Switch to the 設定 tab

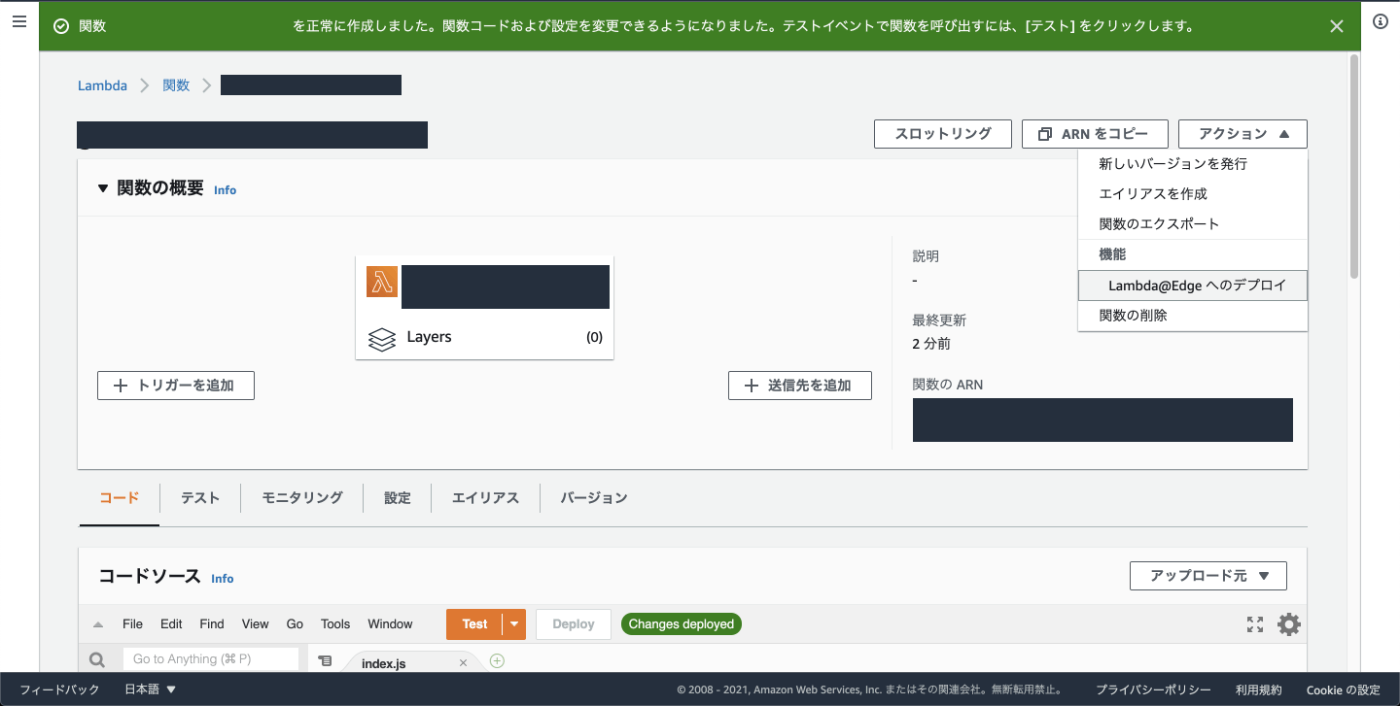point(397,498)
